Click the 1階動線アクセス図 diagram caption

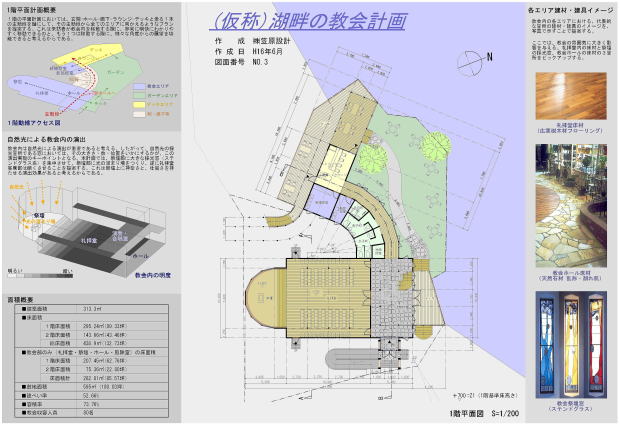(x=37, y=118)
